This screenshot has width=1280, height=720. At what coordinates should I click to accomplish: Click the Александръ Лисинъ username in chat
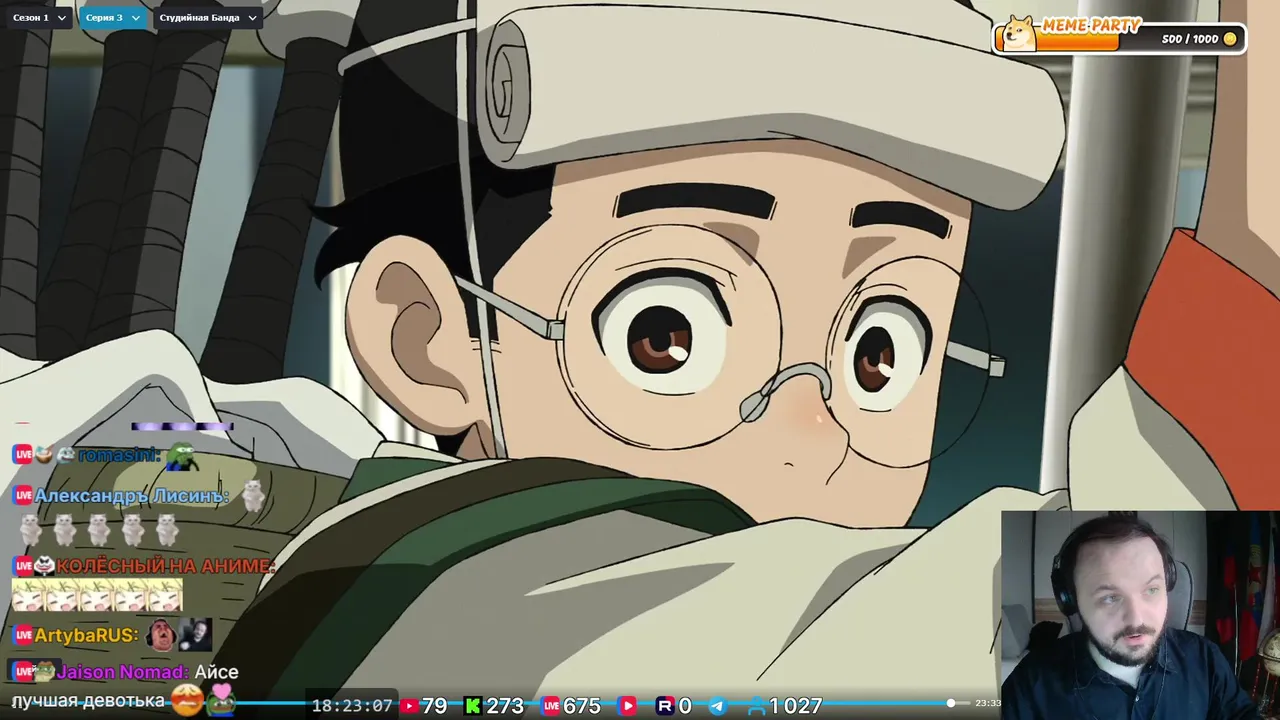coord(131,495)
